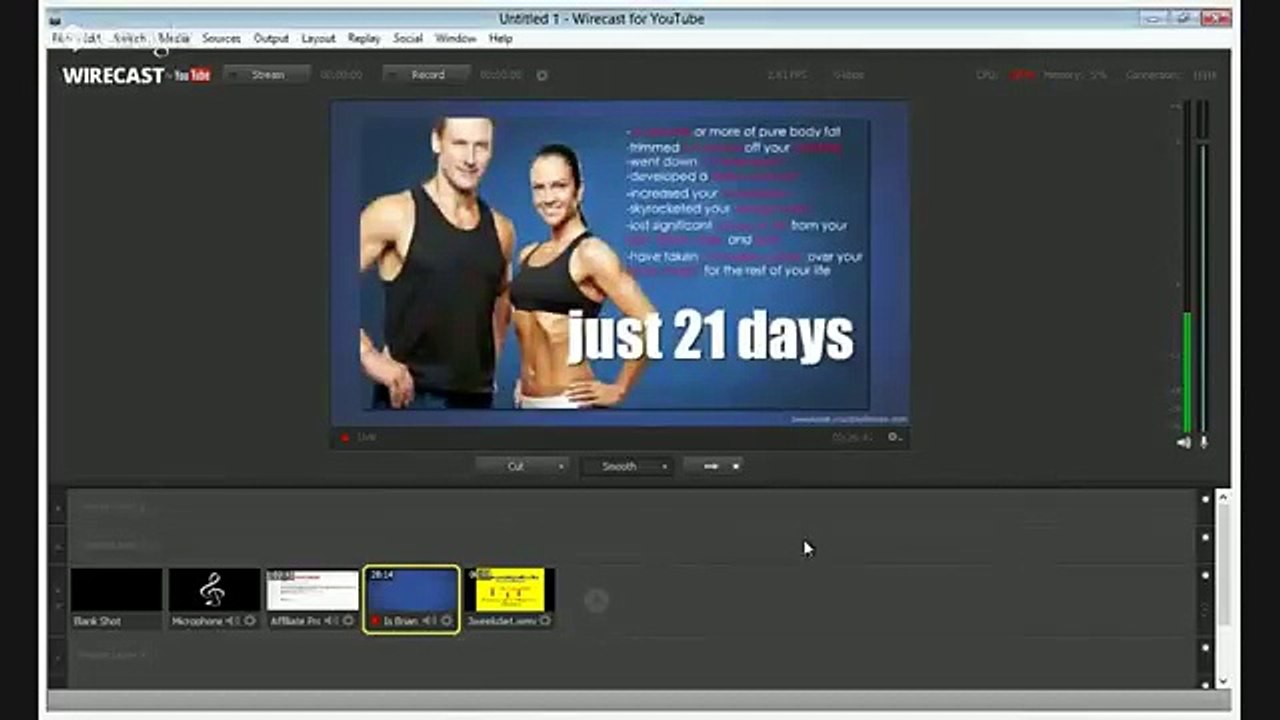The height and width of the screenshot is (720, 1280).
Task: Select the Cut transition button
Action: coord(515,466)
